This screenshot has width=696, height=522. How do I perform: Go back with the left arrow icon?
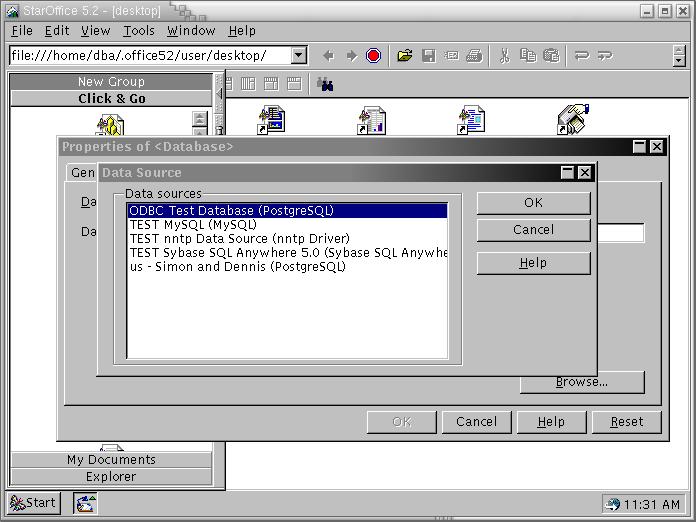[x=329, y=56]
